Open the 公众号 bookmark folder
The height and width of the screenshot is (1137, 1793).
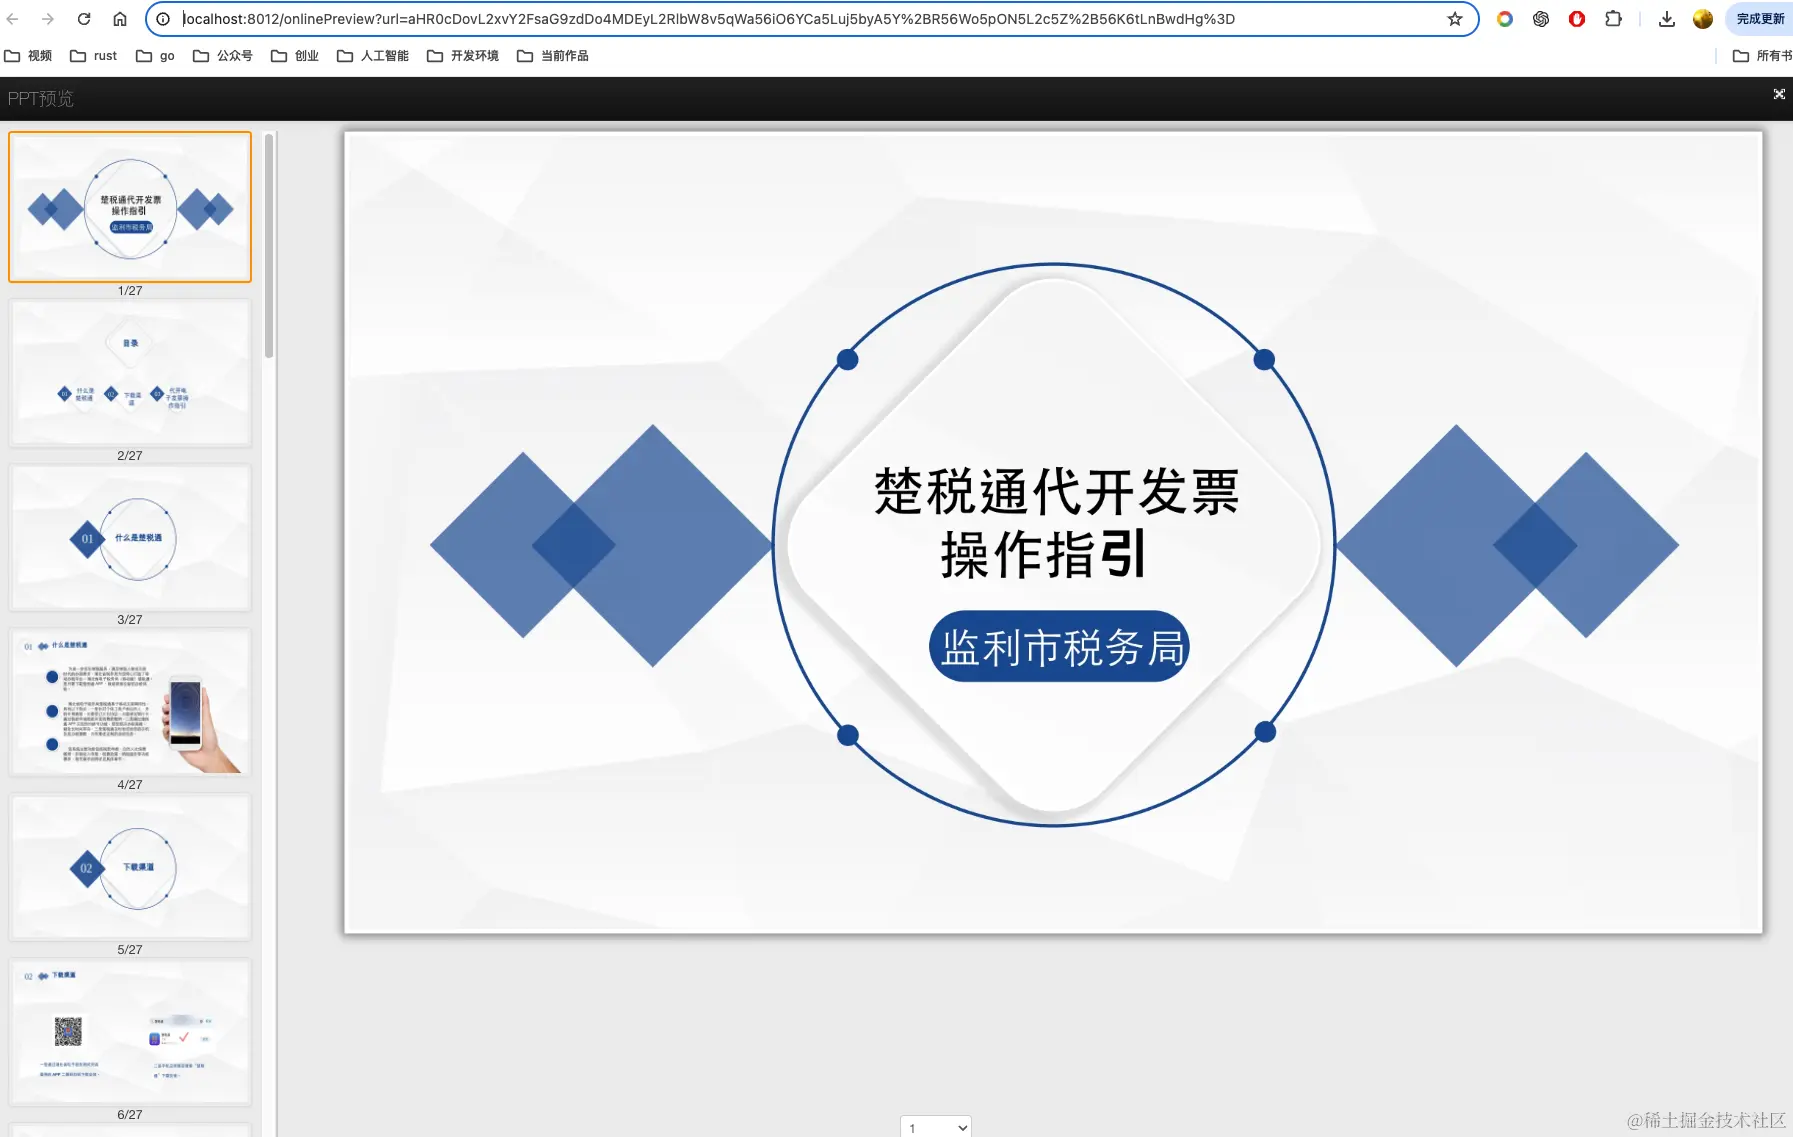(222, 56)
